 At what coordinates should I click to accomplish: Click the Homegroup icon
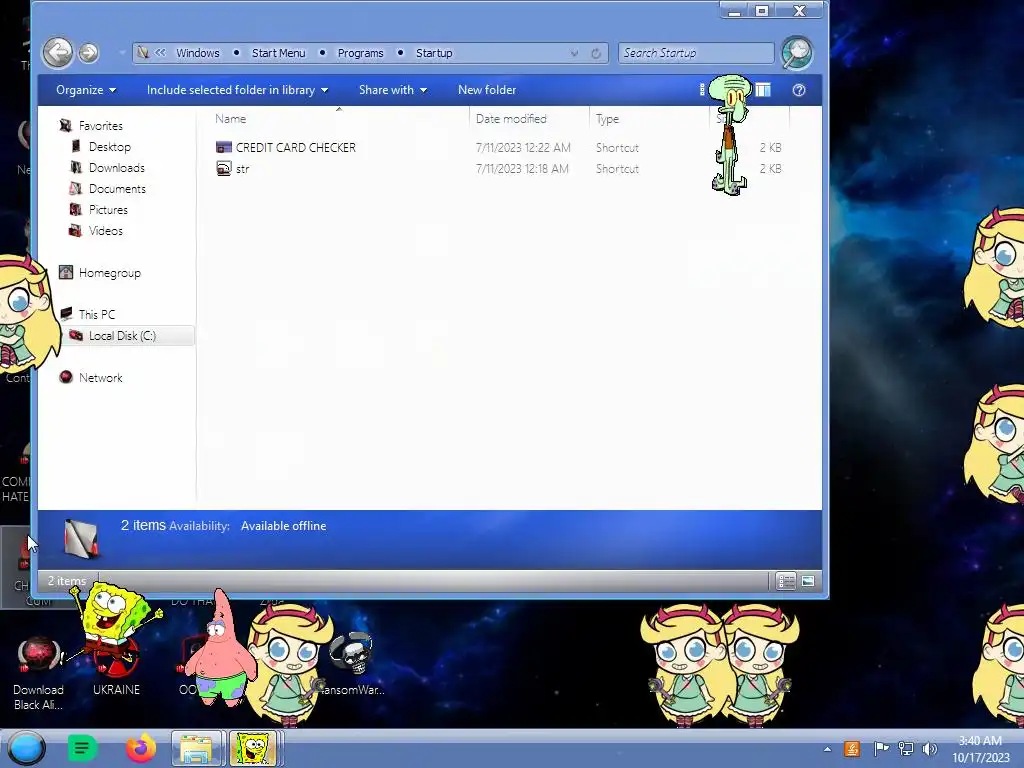pyautogui.click(x=66, y=272)
